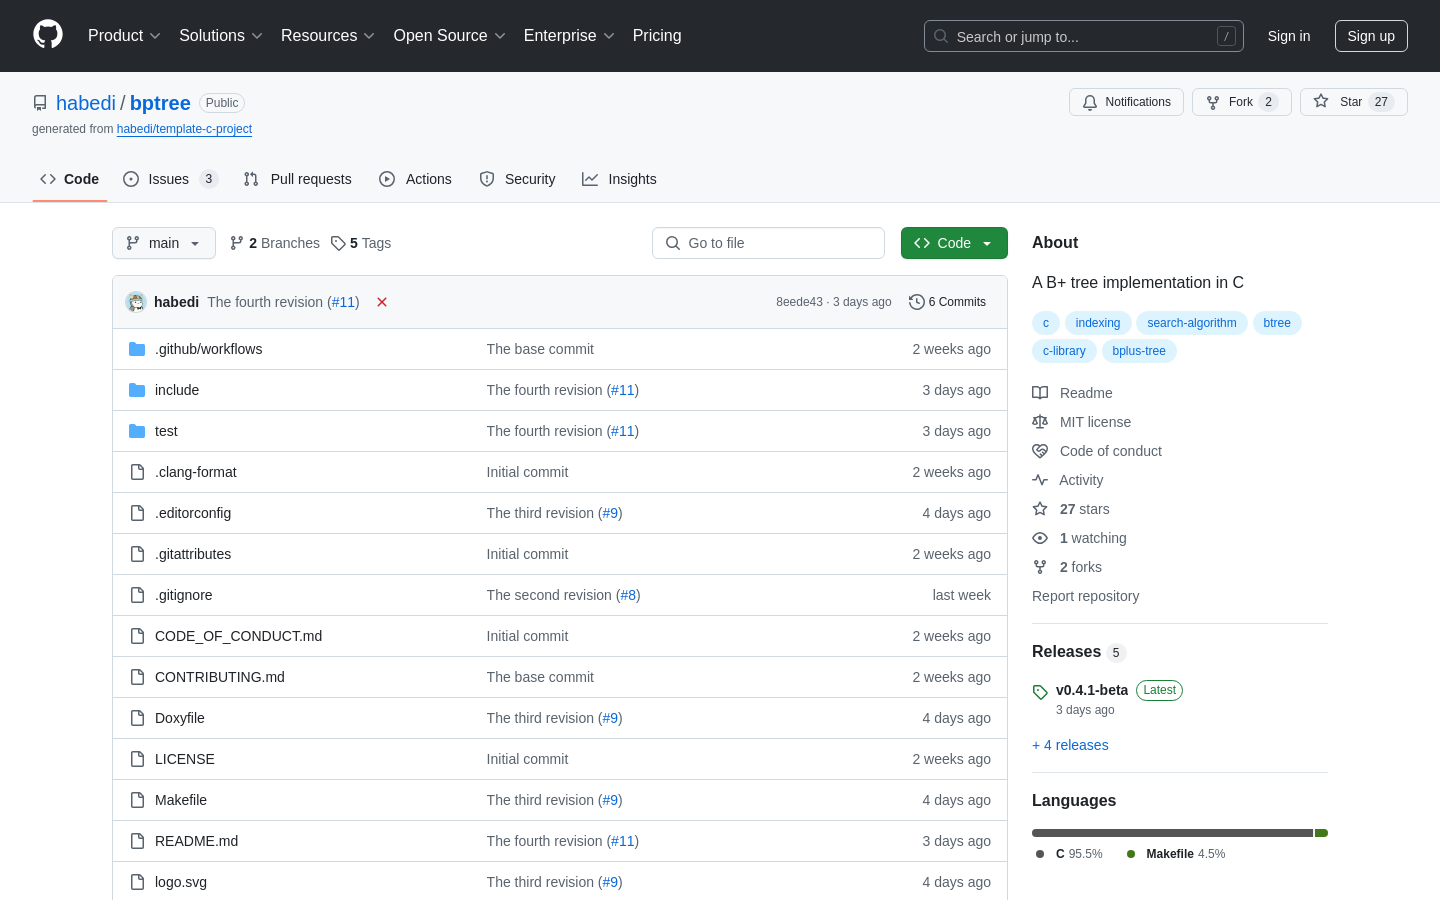
Task: Expand the Enterprise menu
Action: (x=569, y=36)
